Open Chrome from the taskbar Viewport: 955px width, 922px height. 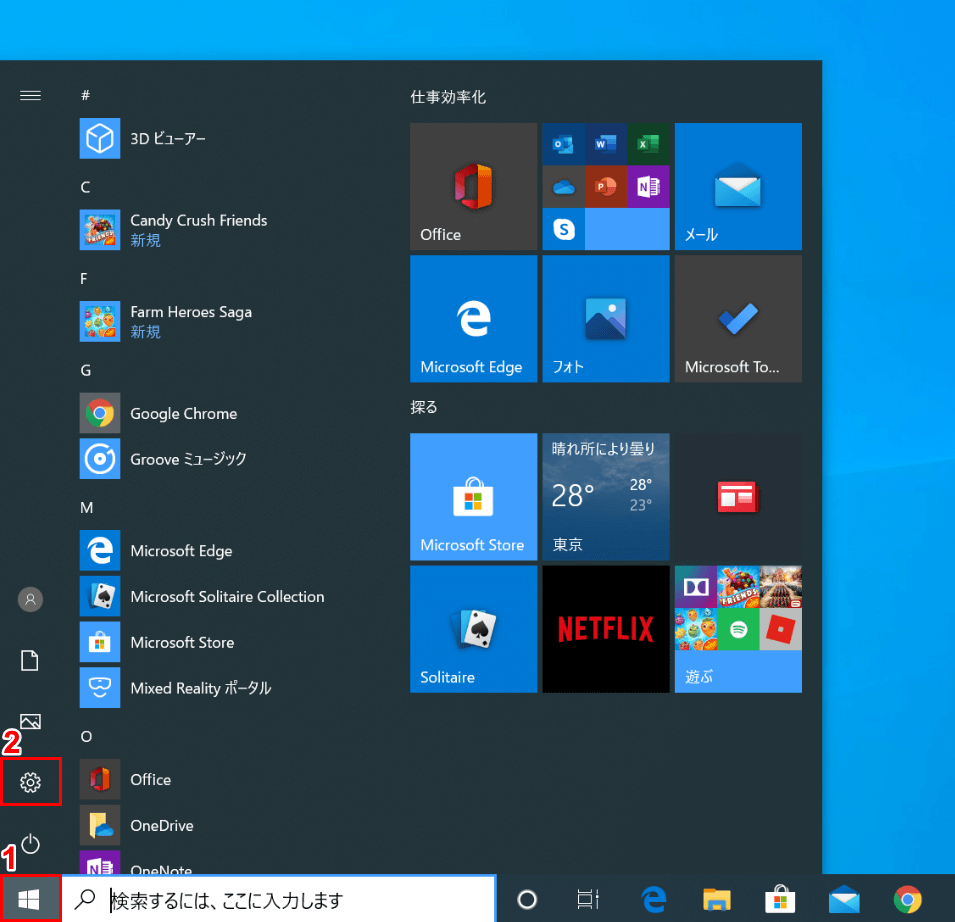point(907,899)
